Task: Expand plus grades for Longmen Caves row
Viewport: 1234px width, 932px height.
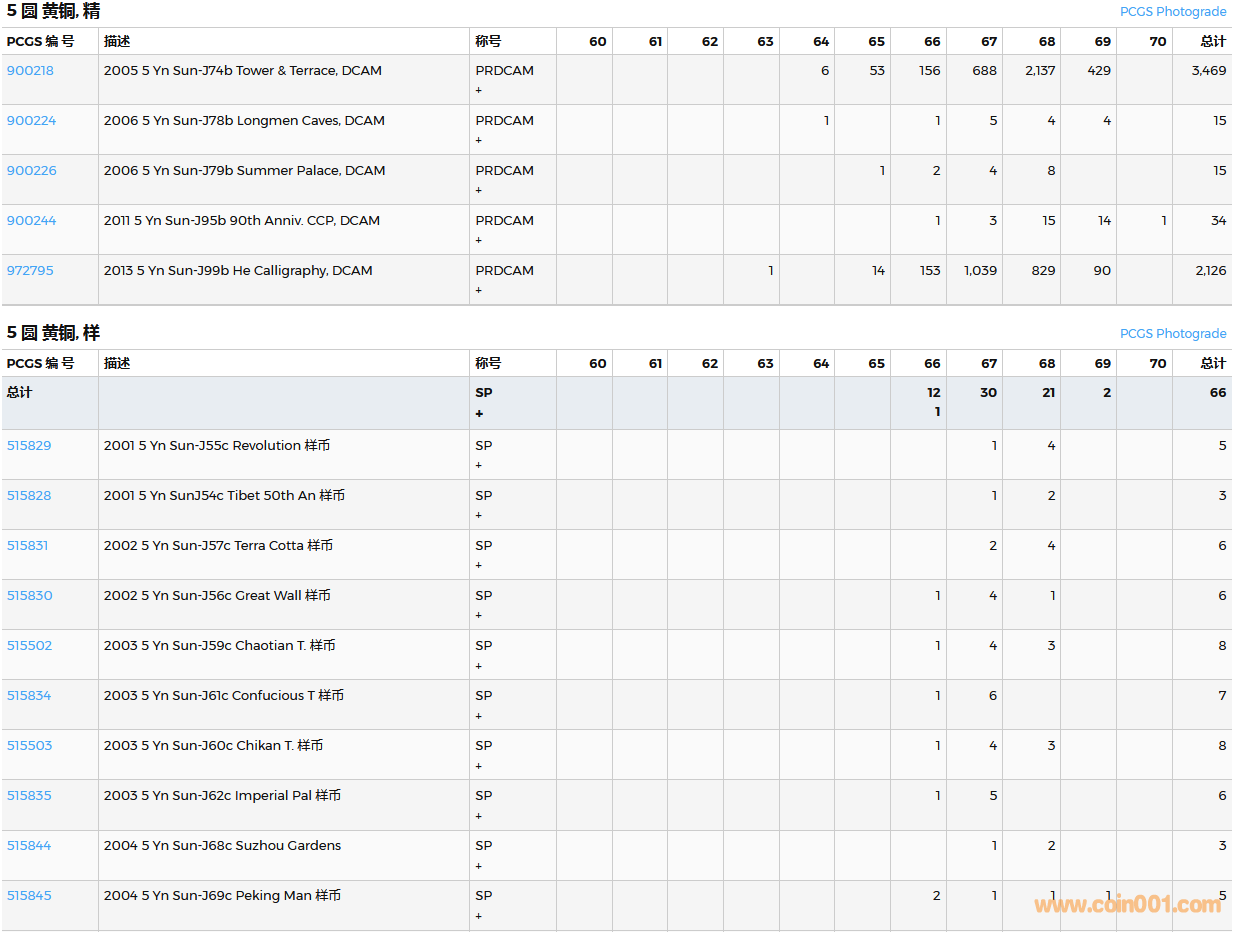Action: [x=478, y=140]
